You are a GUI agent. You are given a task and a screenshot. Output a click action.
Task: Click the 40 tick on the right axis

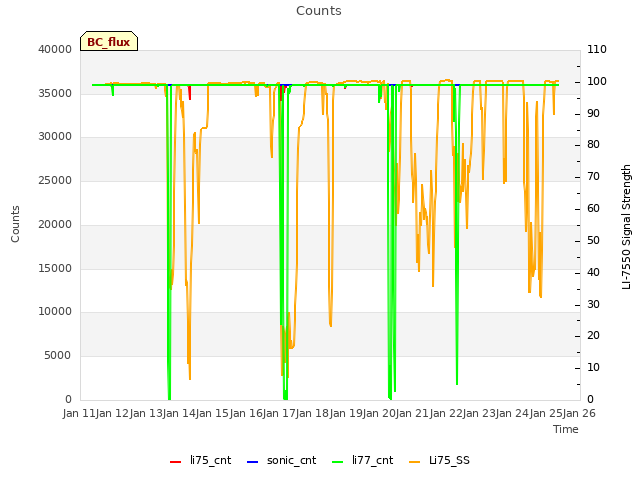click(x=593, y=272)
